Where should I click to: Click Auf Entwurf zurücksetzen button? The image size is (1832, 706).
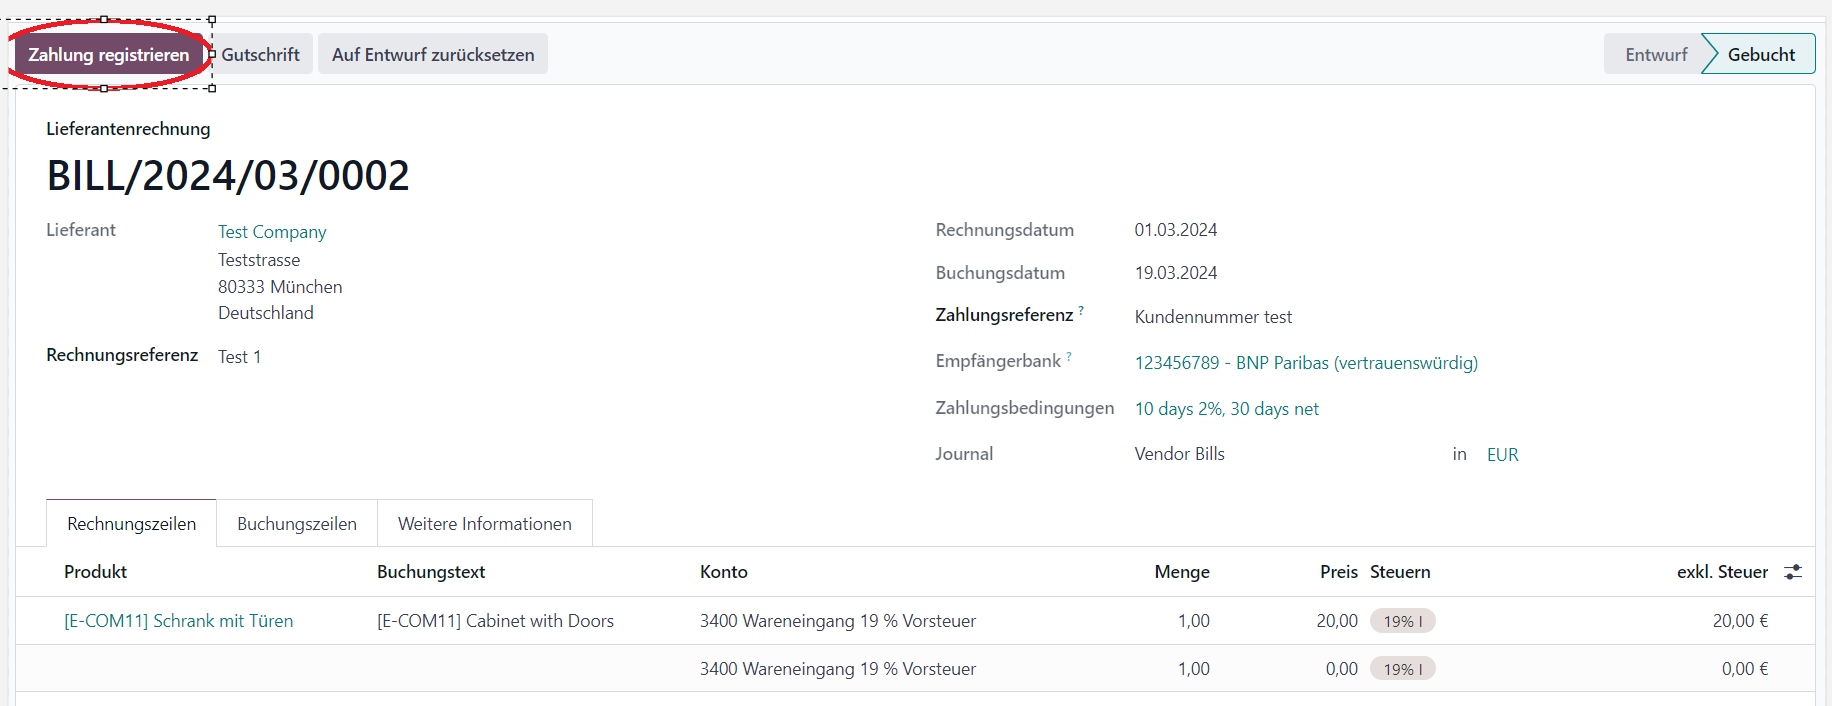(433, 54)
